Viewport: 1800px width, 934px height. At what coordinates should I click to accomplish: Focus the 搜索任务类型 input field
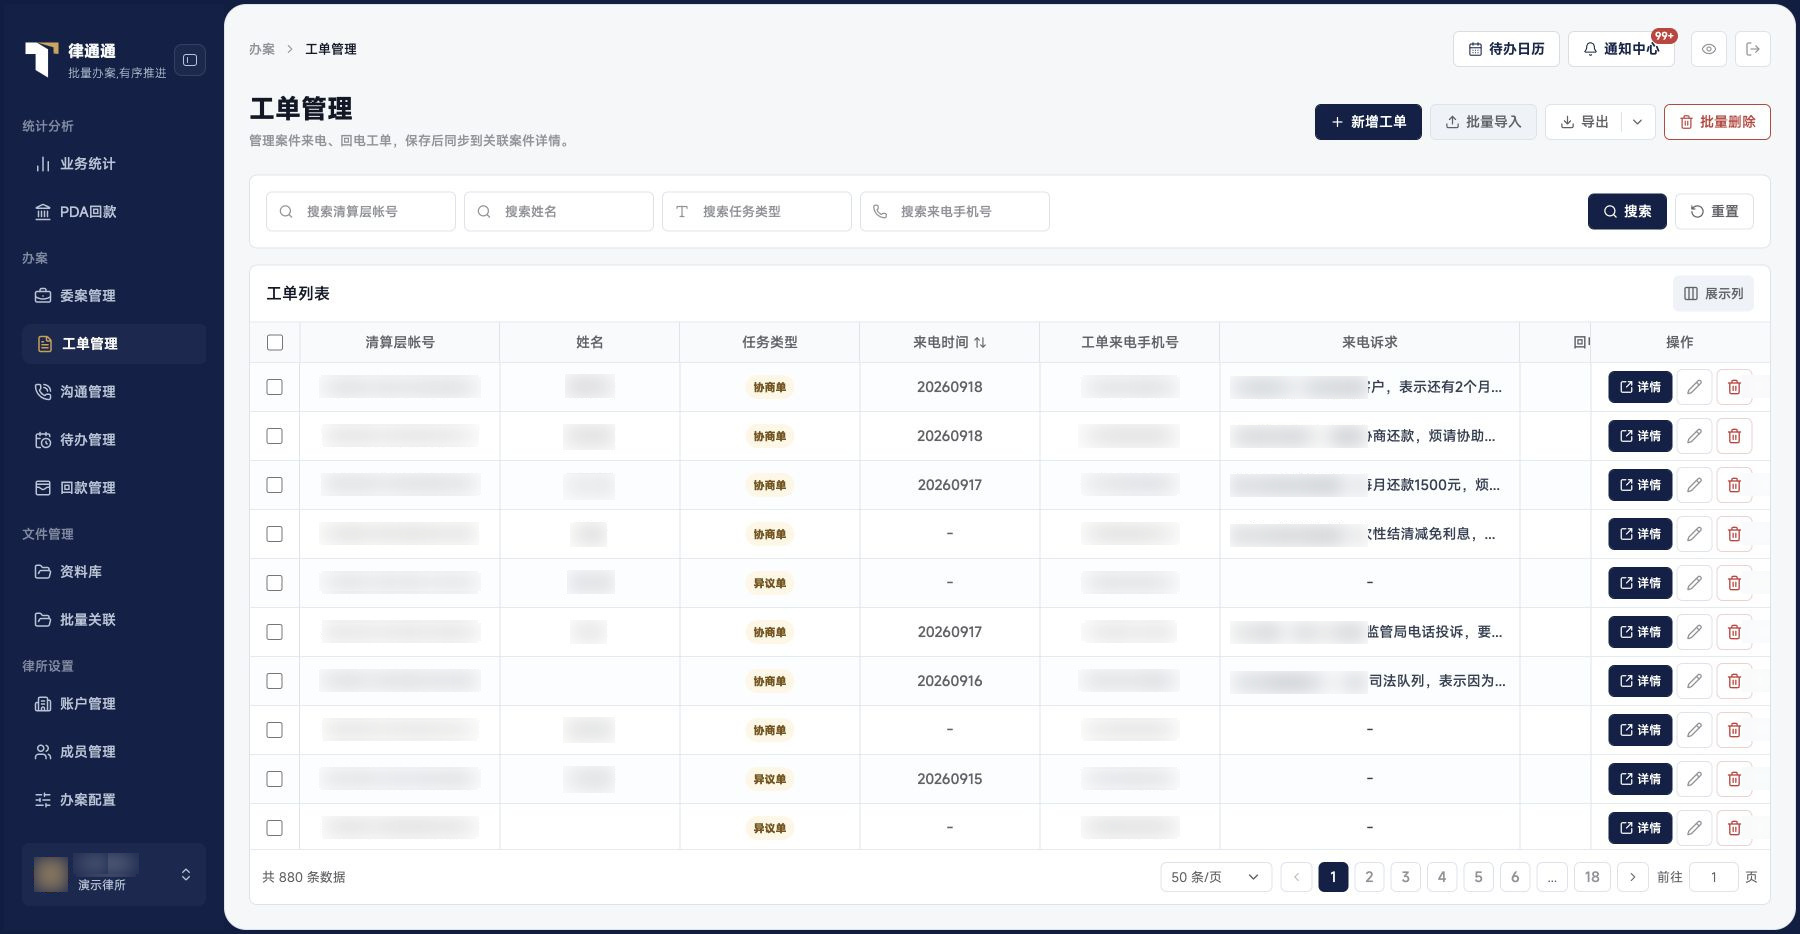pos(757,212)
